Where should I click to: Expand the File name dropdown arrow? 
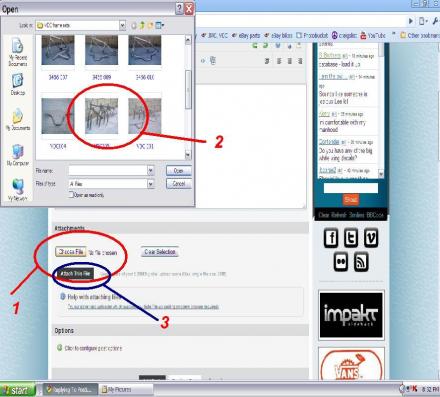coord(151,171)
